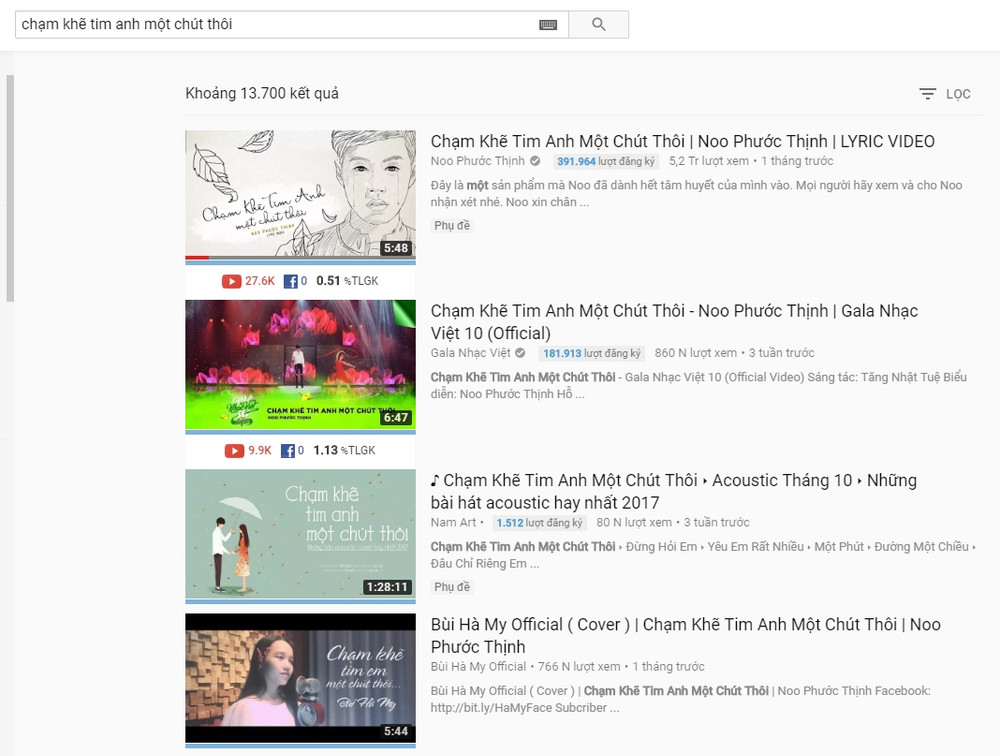Image resolution: width=1000 pixels, height=756 pixels.
Task: Open the Gala Nhạc Việt 10 performance thumbnail
Action: [300, 366]
